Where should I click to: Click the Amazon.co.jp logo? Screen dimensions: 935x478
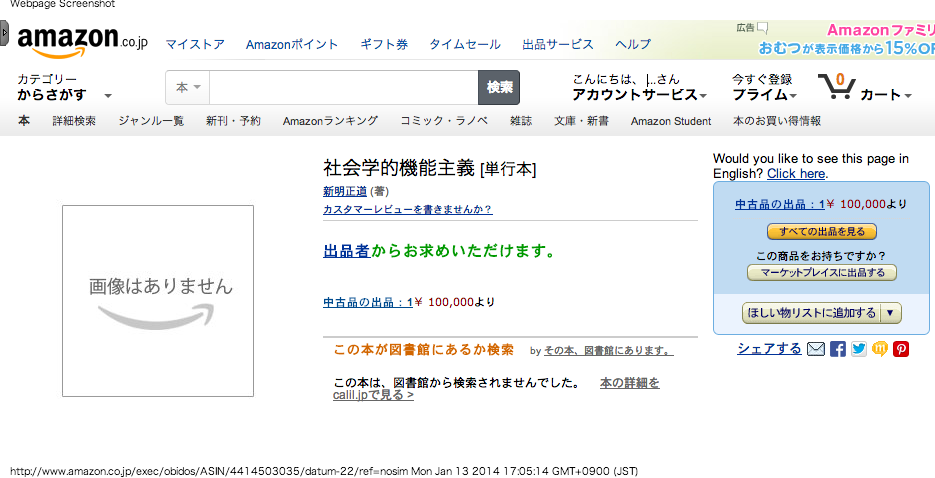(82, 42)
